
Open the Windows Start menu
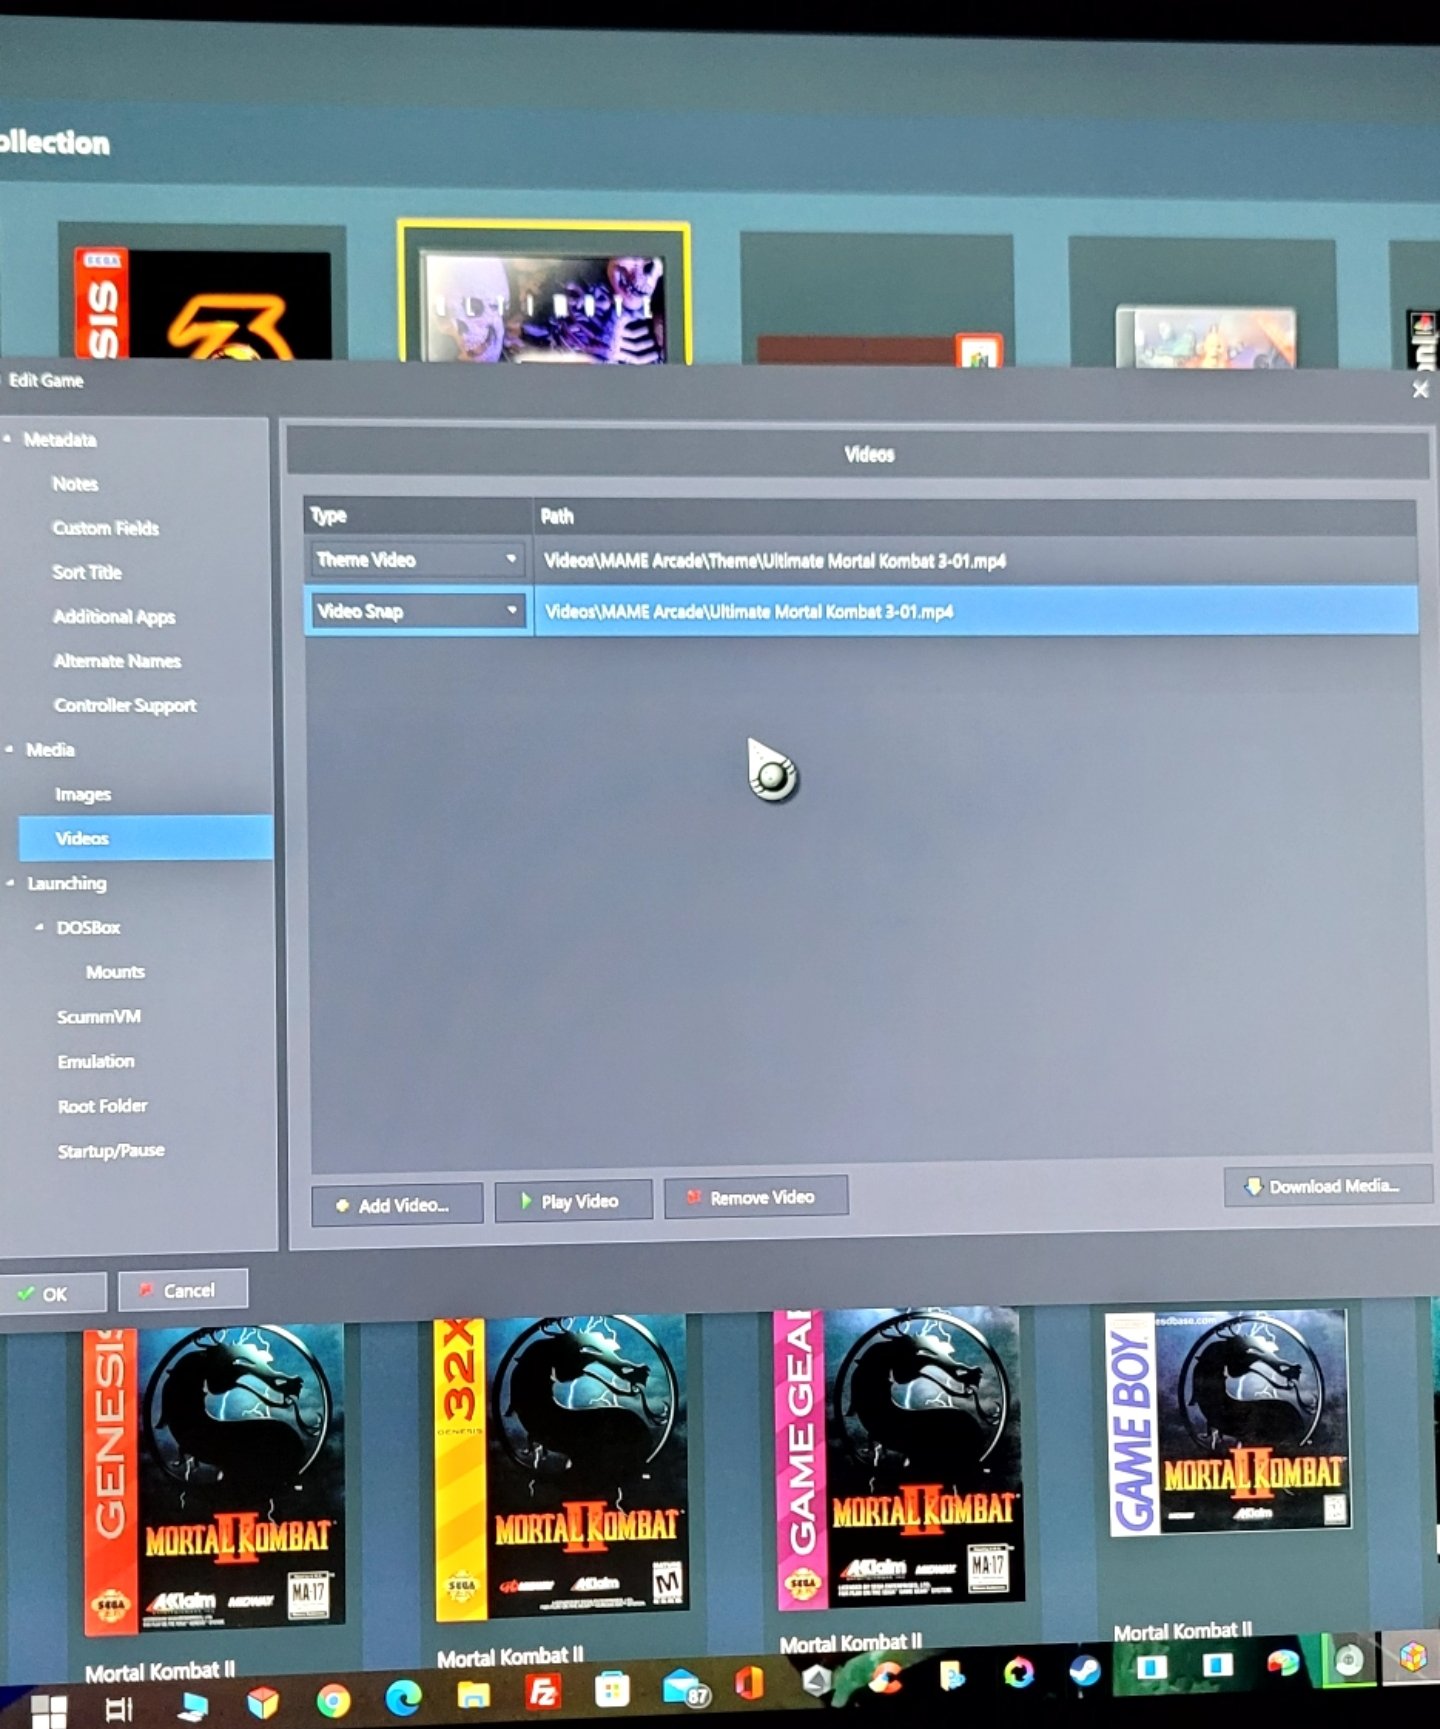pos(47,1710)
